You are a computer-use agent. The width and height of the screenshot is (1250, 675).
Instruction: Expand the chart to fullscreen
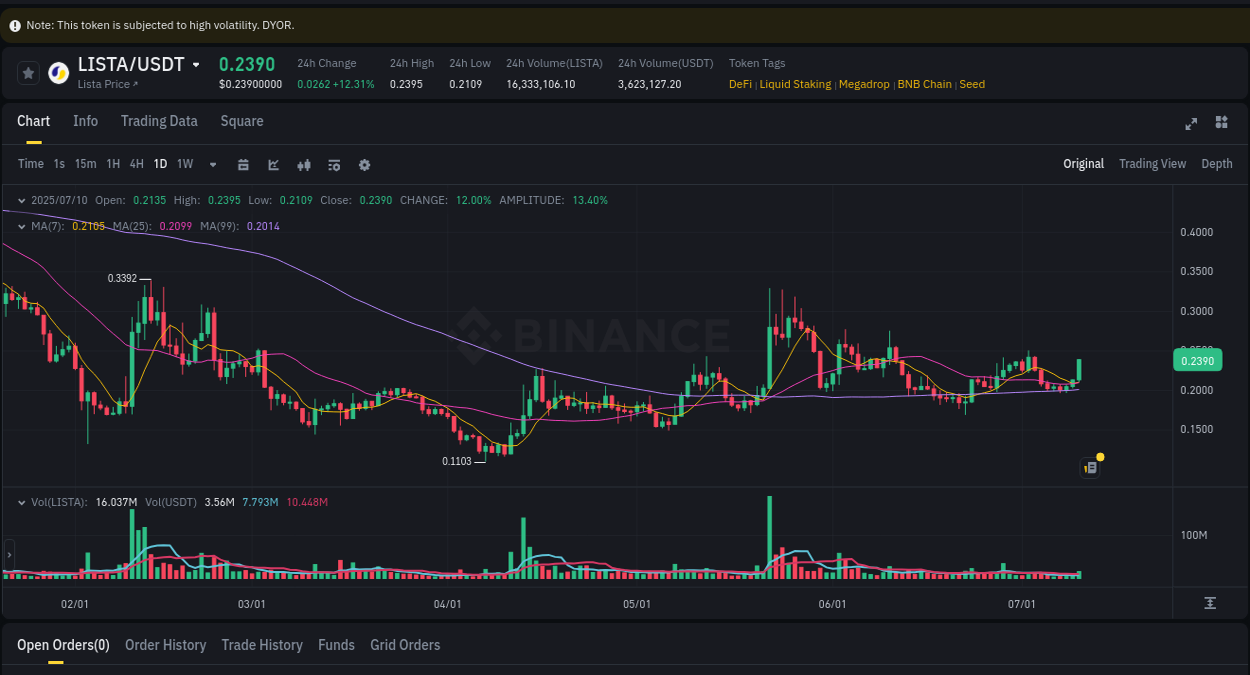pyautogui.click(x=1190, y=123)
